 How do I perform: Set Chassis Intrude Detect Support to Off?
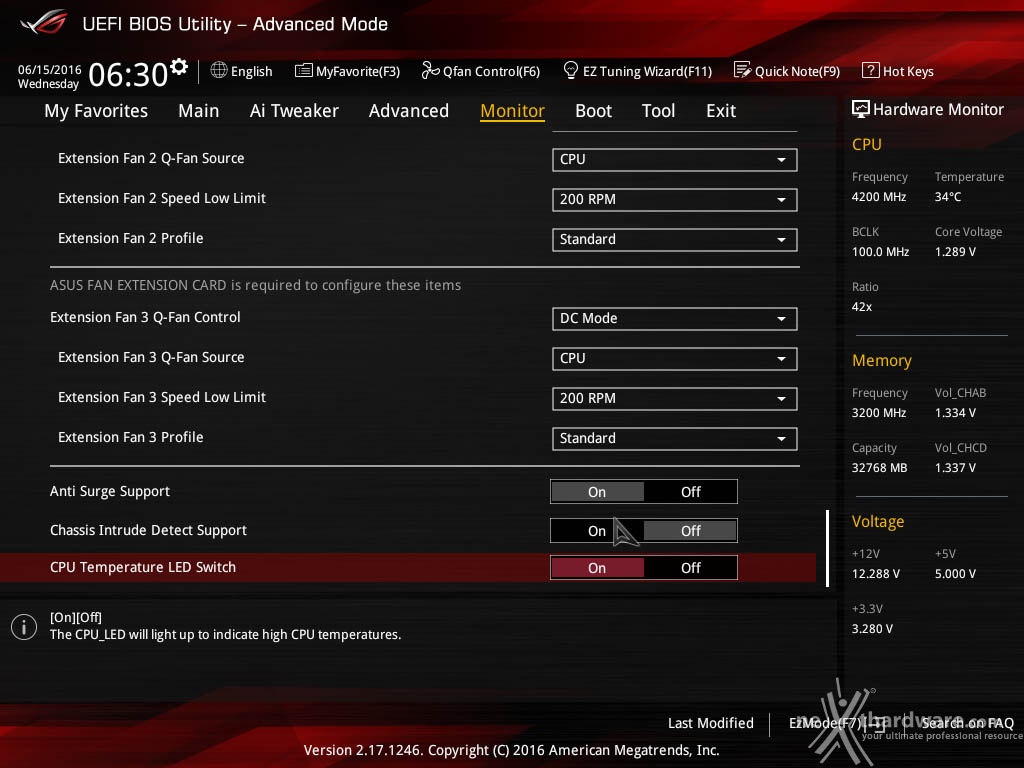690,531
